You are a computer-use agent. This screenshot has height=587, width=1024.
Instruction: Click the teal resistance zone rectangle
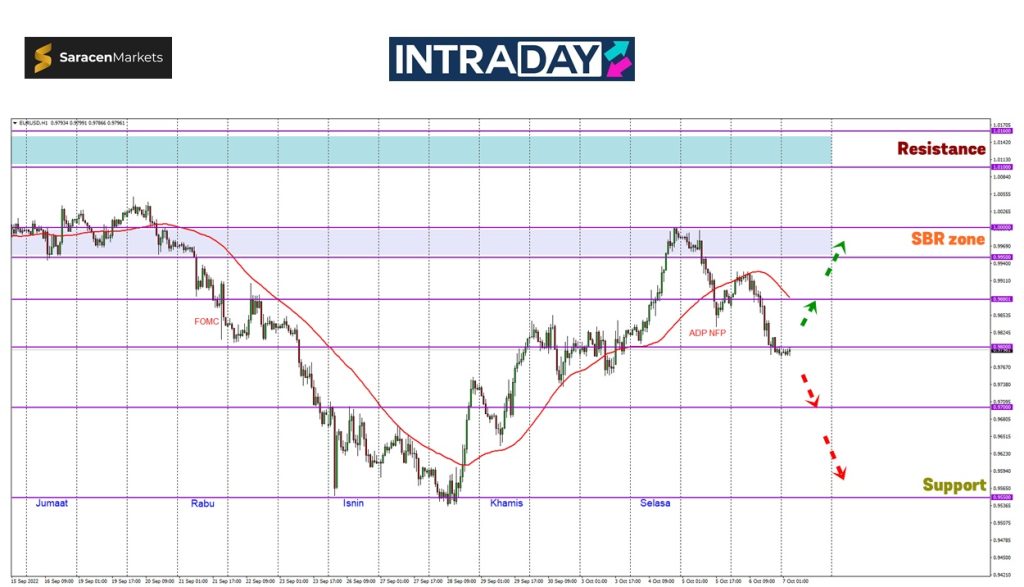coord(420,150)
